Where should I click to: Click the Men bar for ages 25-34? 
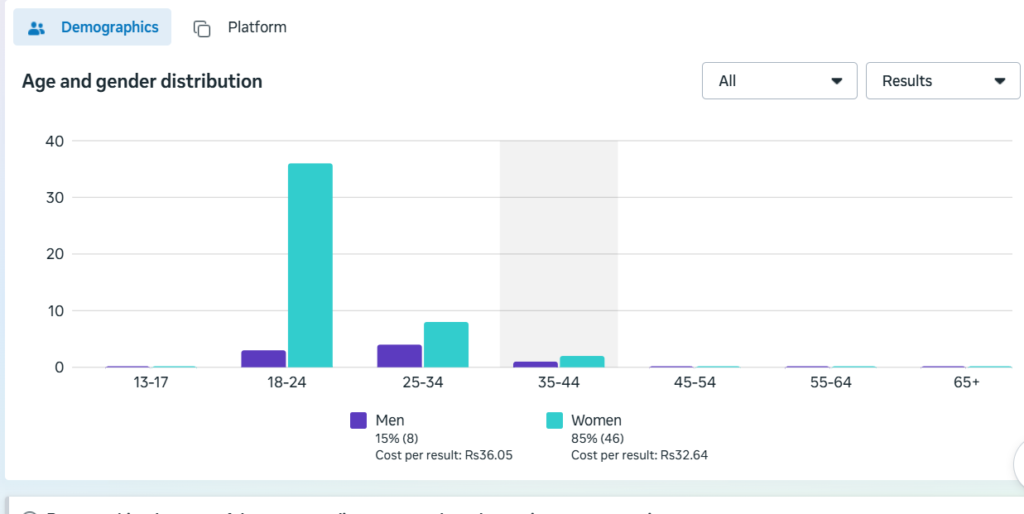coord(400,356)
